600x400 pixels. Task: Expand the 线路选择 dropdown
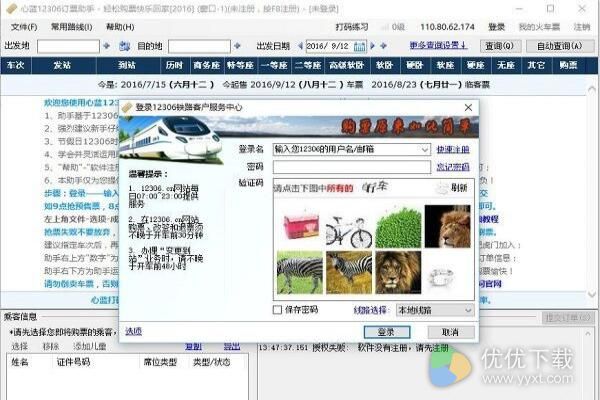(435, 310)
